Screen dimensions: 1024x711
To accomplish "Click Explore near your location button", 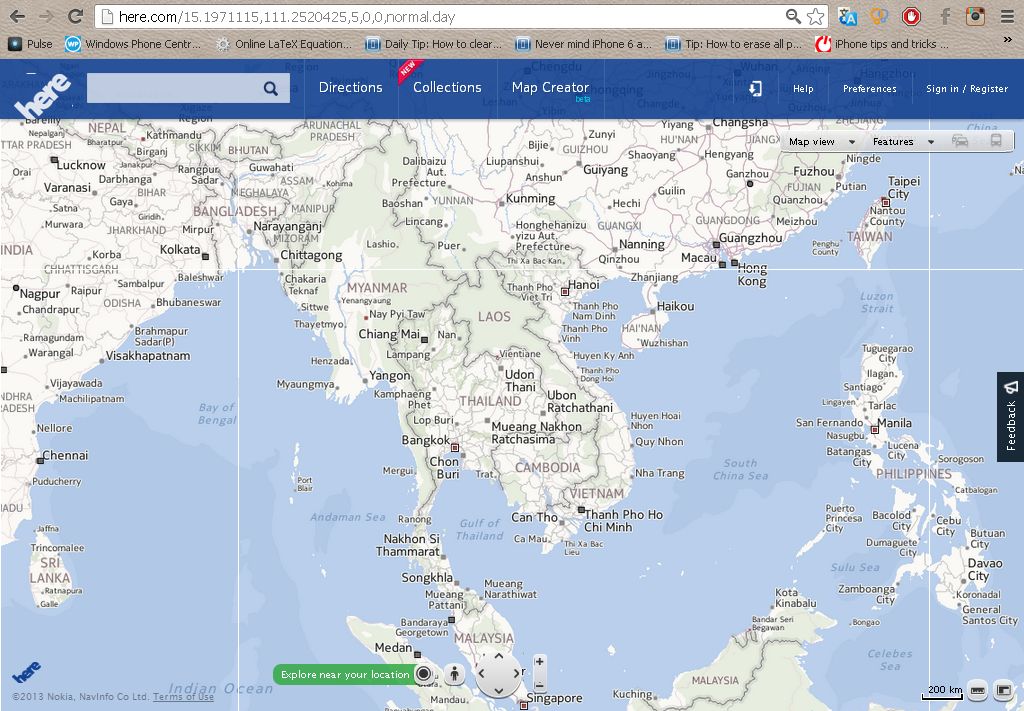I will tap(345, 674).
